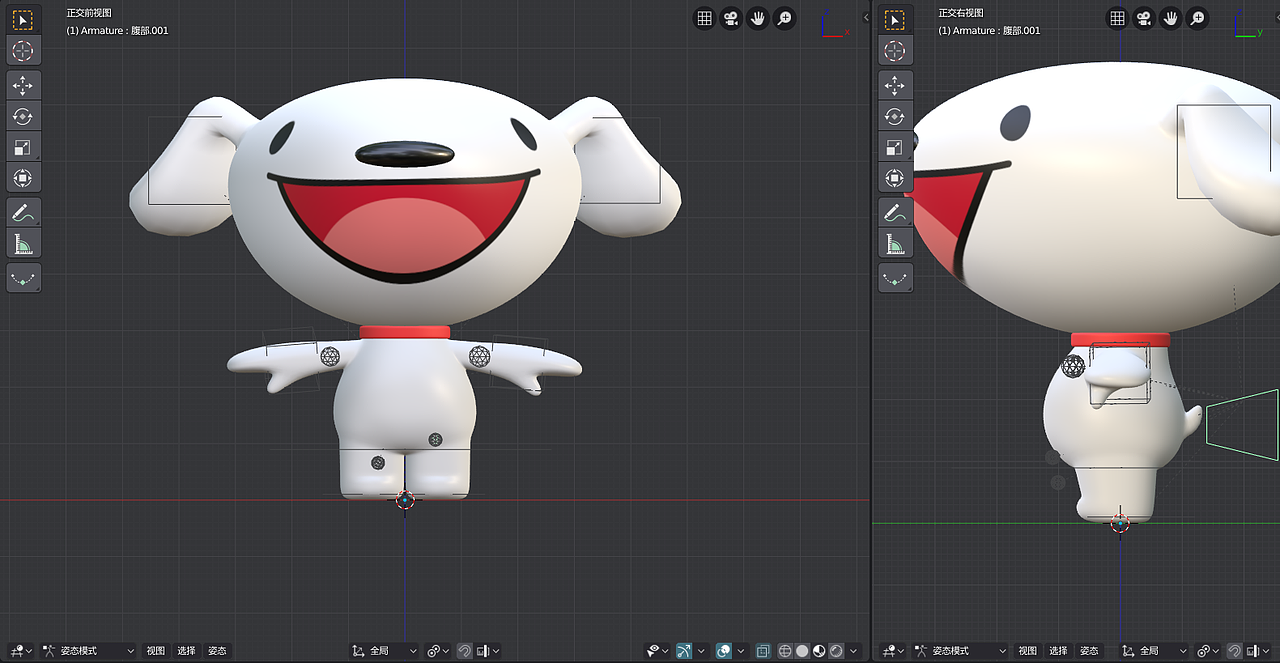Open snapping options dropdown in left viewport
Image resolution: width=1280 pixels, height=663 pixels.
488,651
